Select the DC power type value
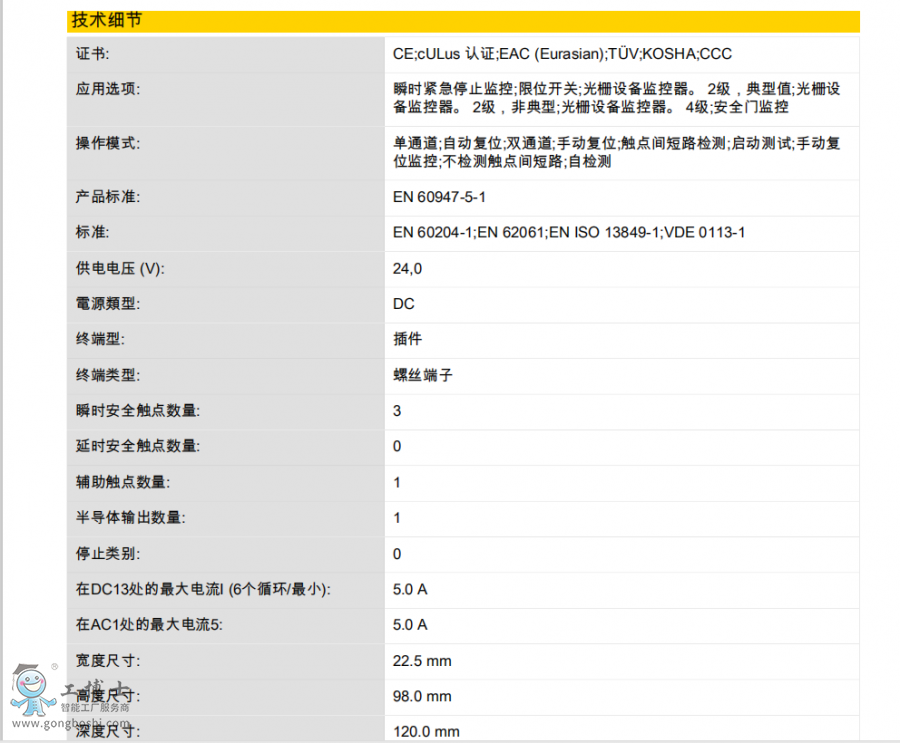900x743 pixels. click(x=404, y=304)
